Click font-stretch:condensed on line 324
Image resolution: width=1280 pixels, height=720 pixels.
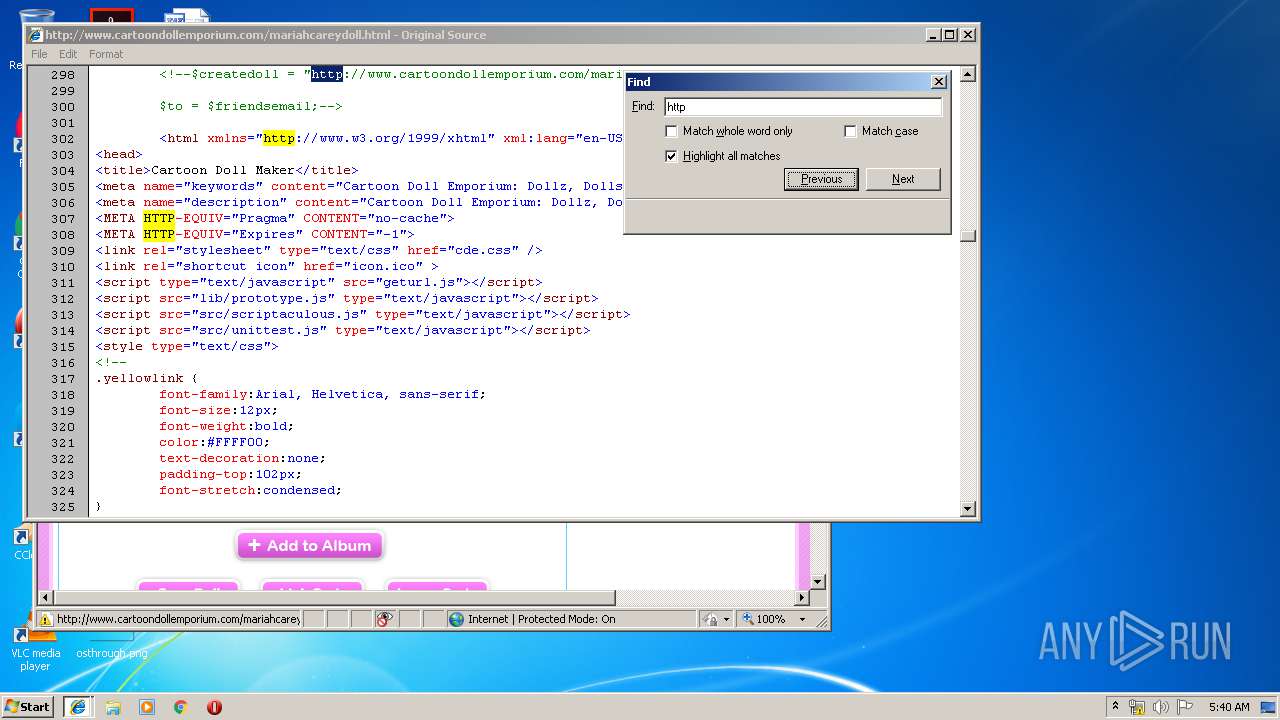[251, 490]
